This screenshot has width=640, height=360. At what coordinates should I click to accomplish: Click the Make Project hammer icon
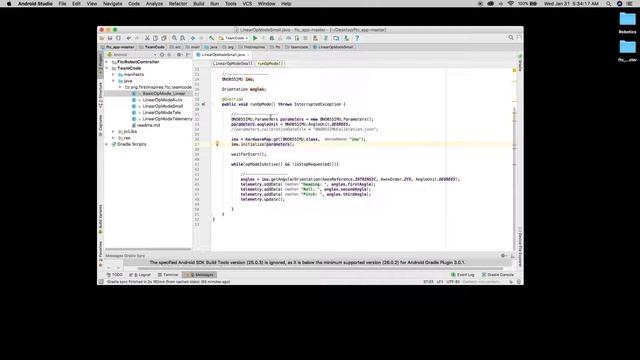coord(211,38)
